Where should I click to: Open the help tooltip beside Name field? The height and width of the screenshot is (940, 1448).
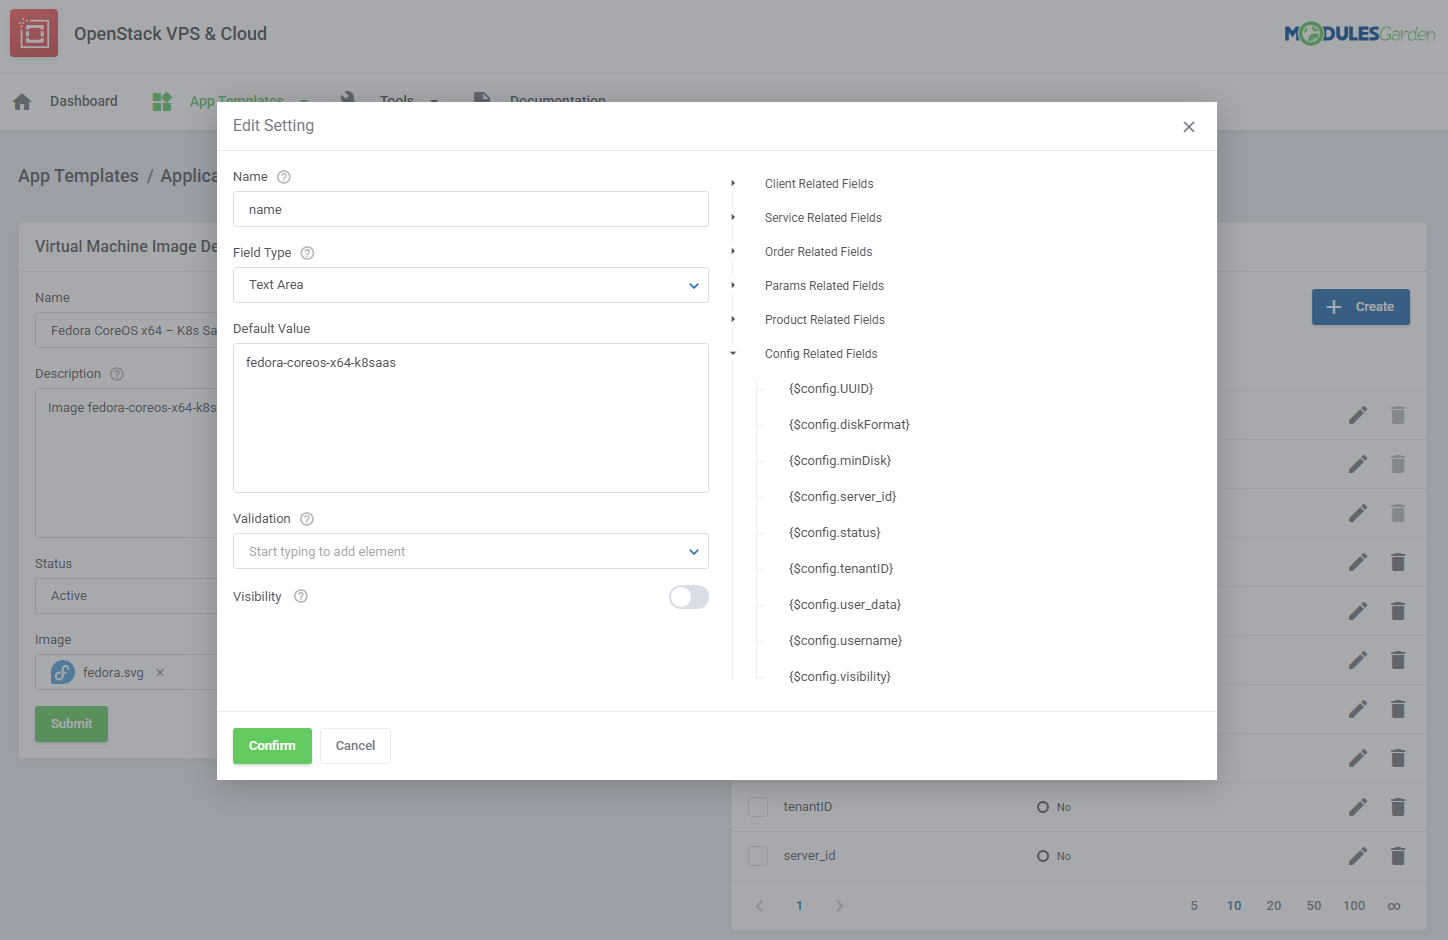point(282,176)
